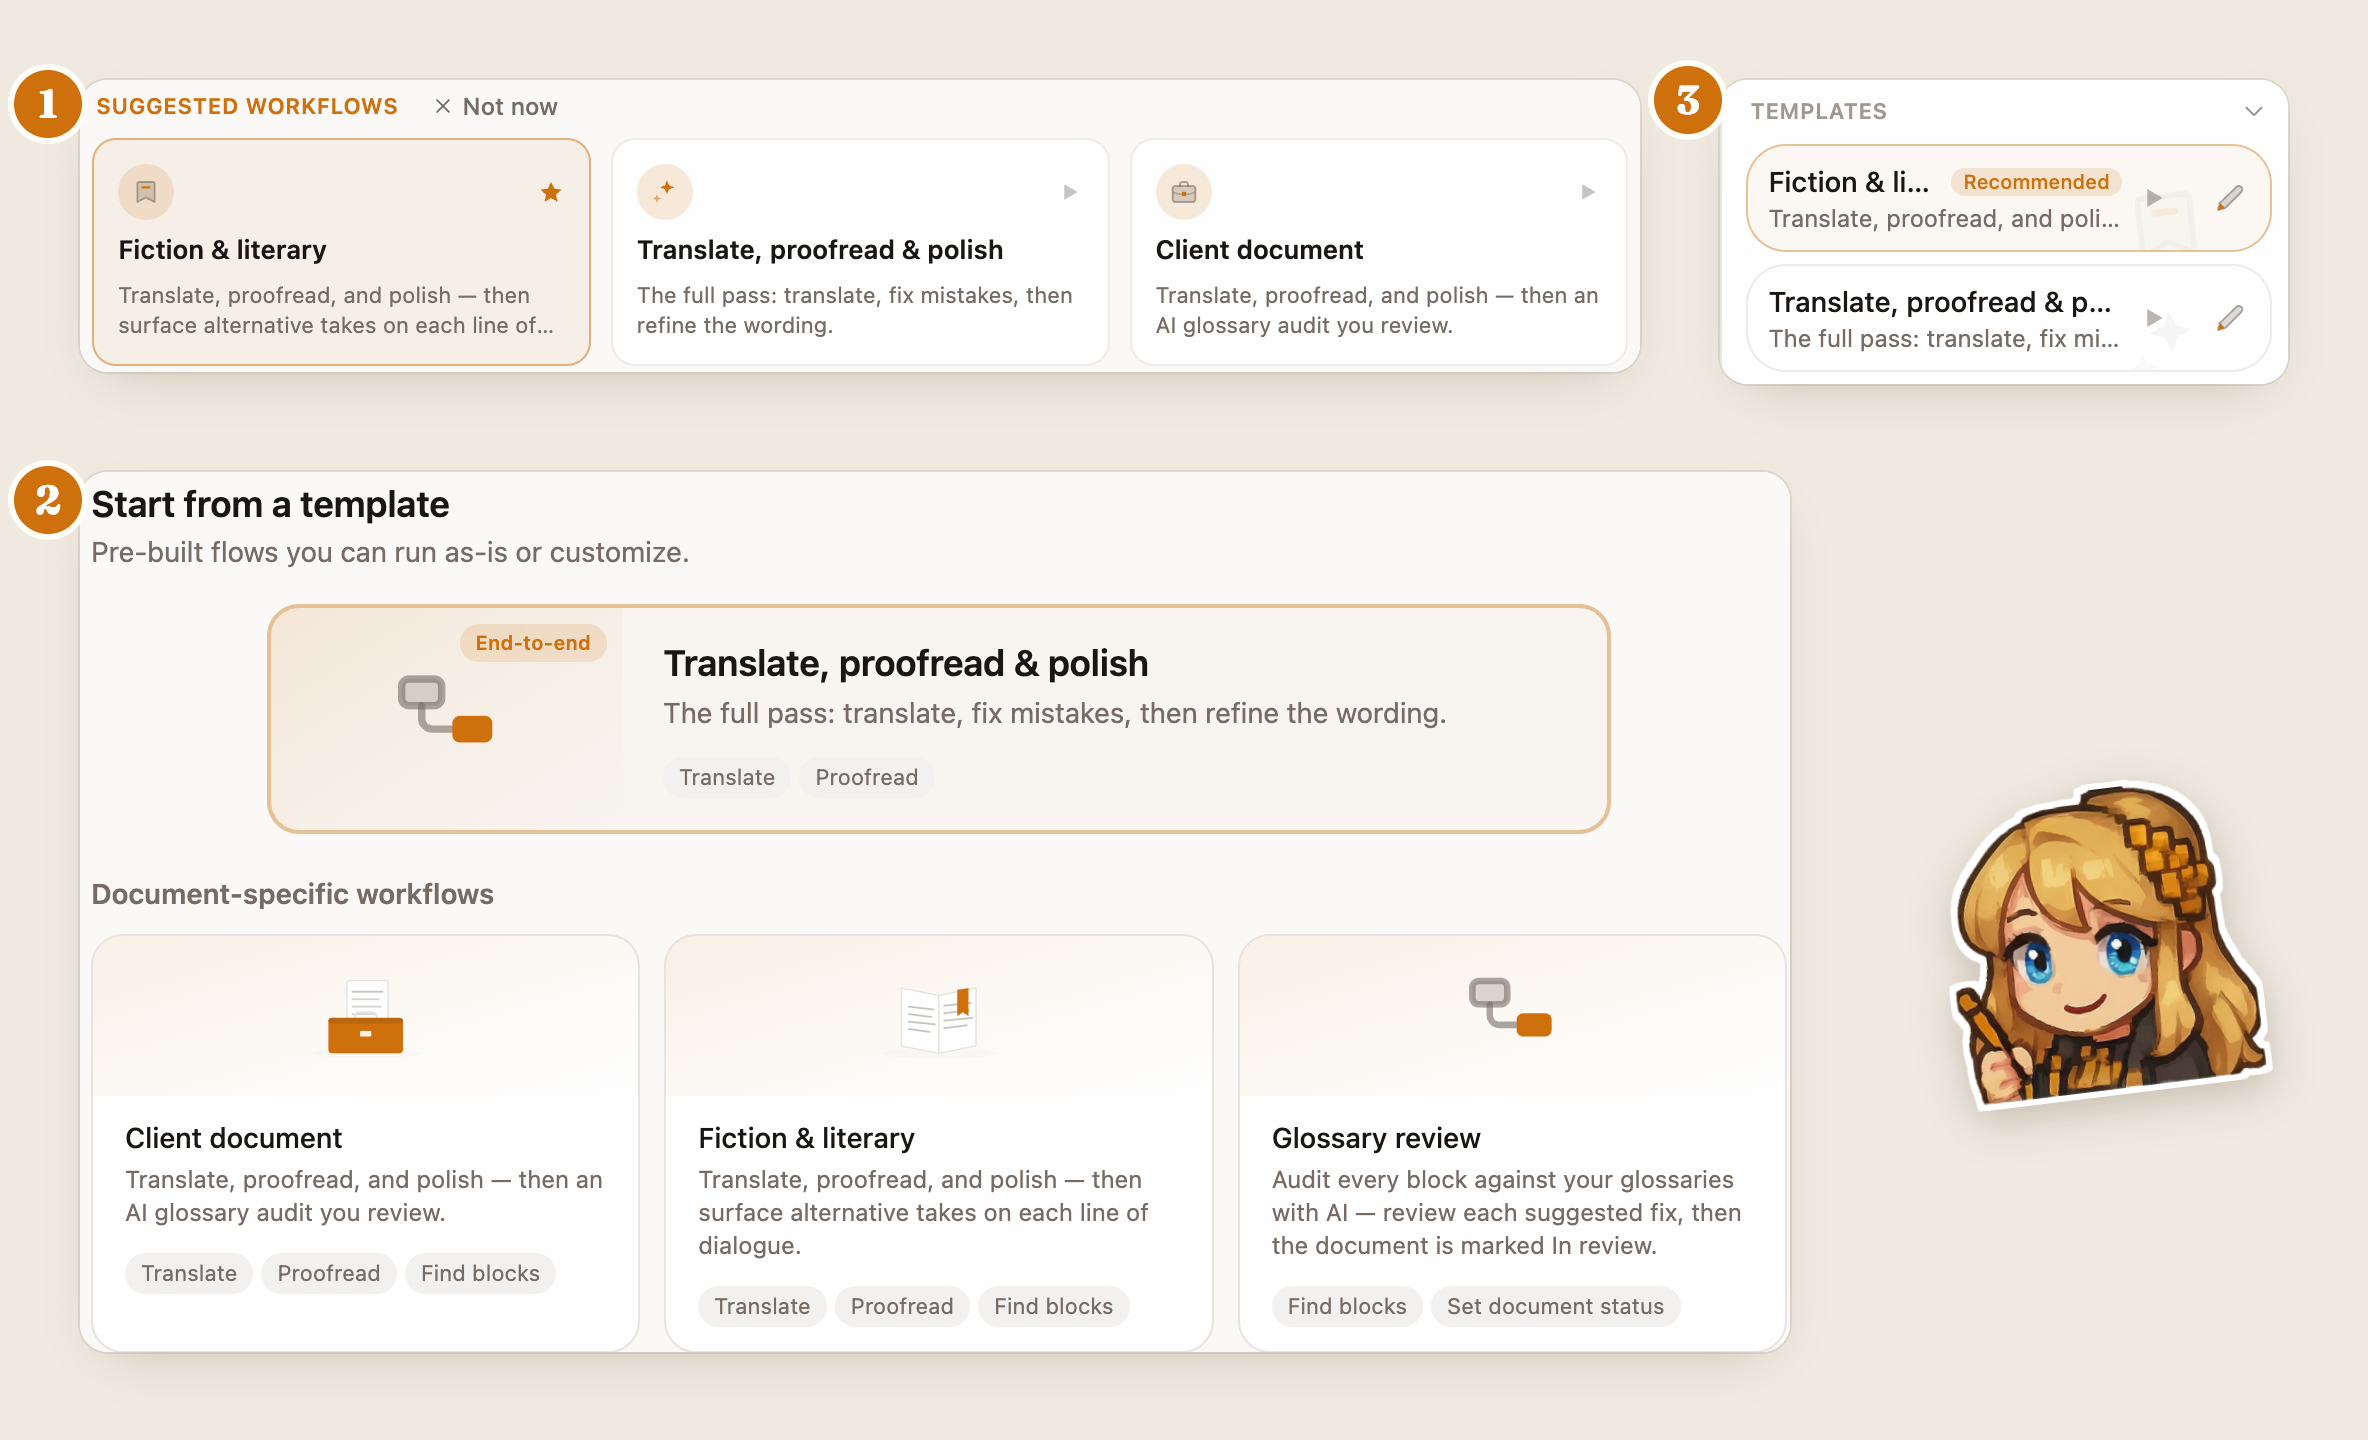Open the Fiction & literary template card title
2368x1440 pixels.
[806, 1138]
